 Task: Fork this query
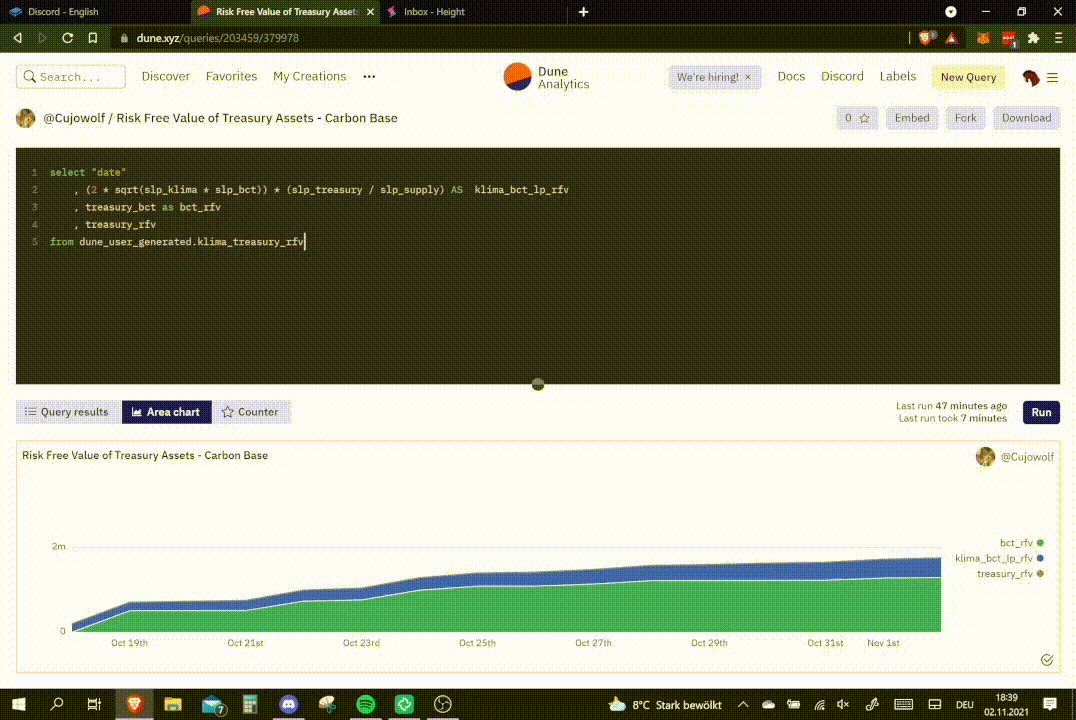[964, 117]
